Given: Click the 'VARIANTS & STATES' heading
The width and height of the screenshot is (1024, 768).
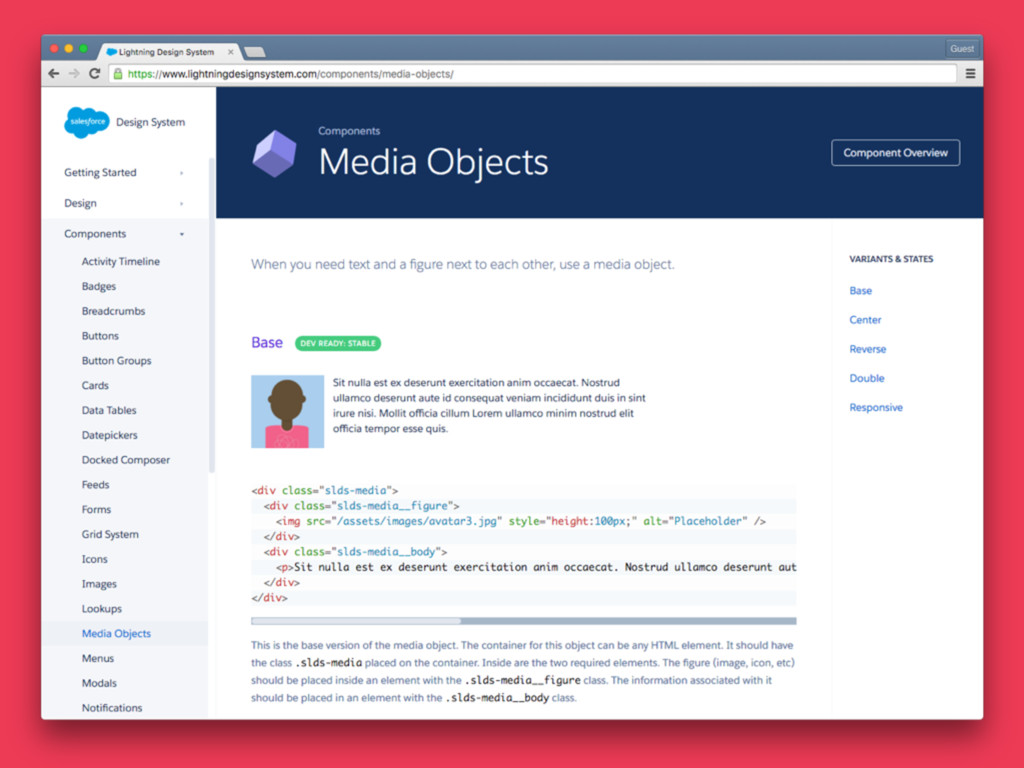Looking at the screenshot, I should (891, 259).
